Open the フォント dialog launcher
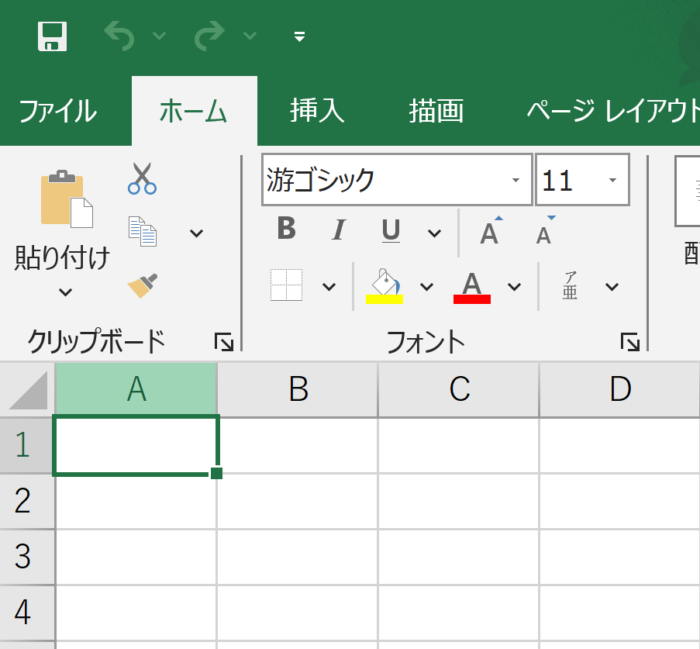The width and height of the screenshot is (700, 649). [629, 343]
